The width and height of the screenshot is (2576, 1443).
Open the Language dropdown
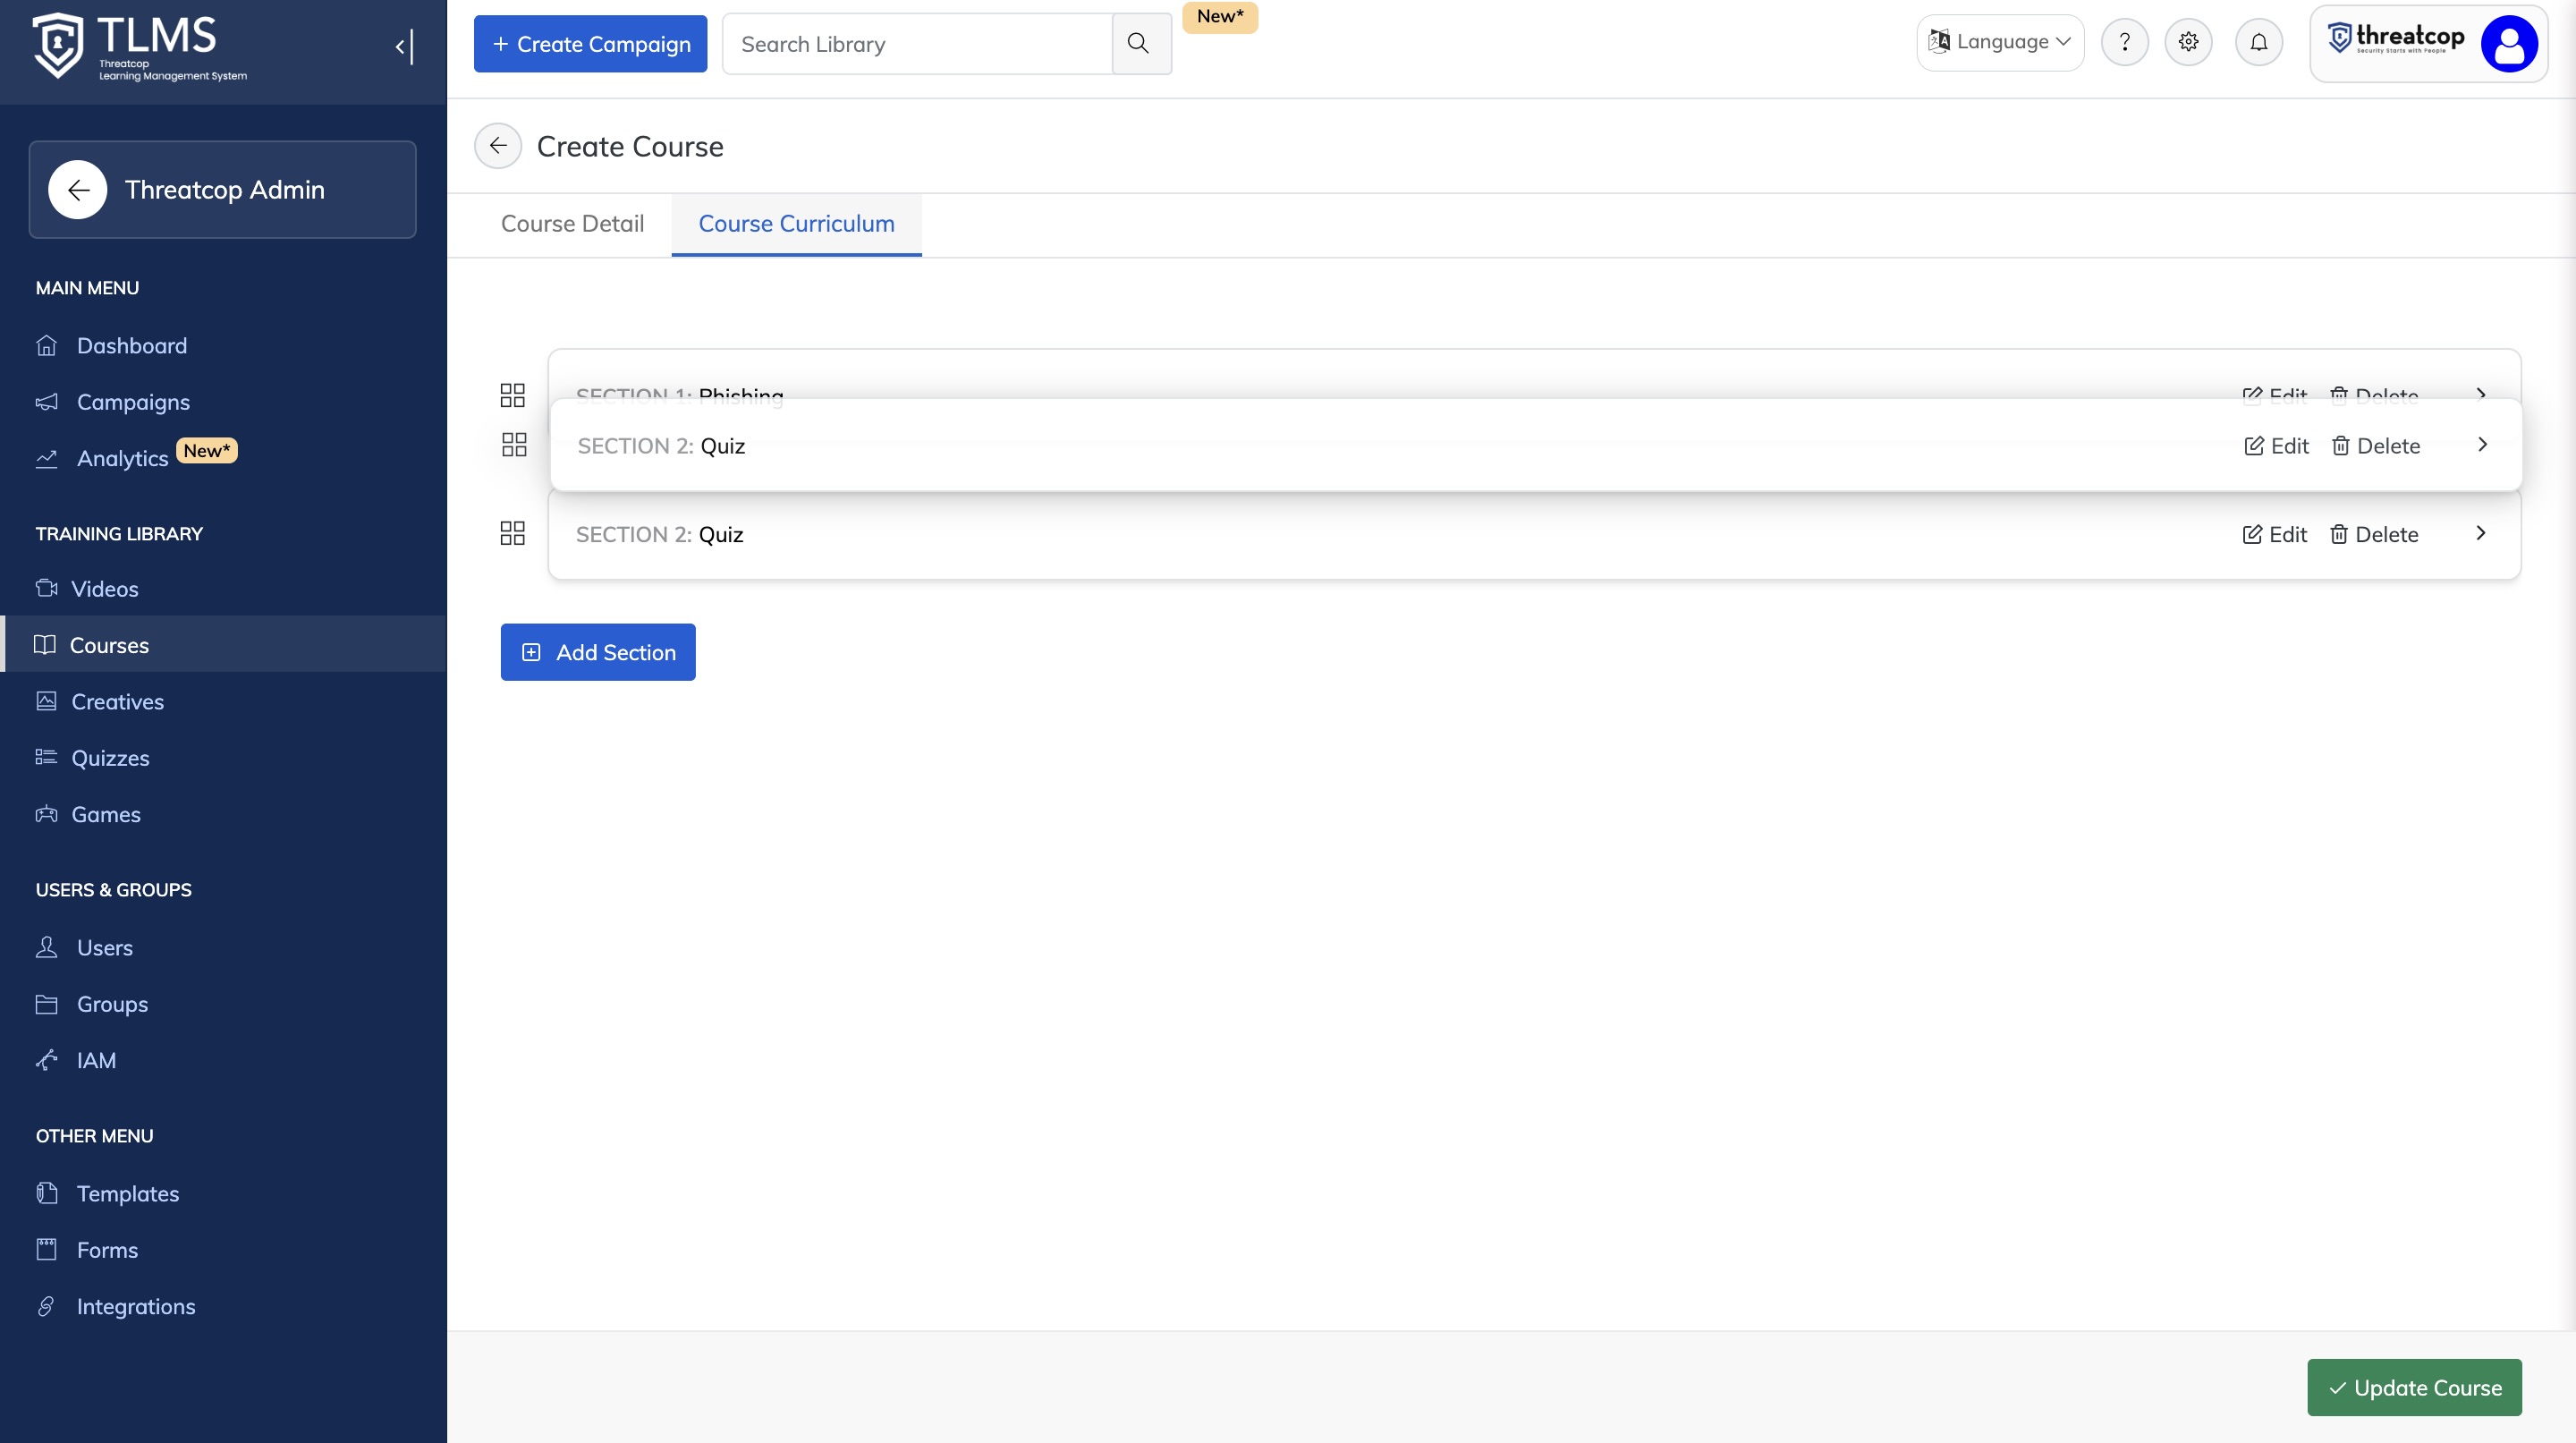pyautogui.click(x=1999, y=42)
